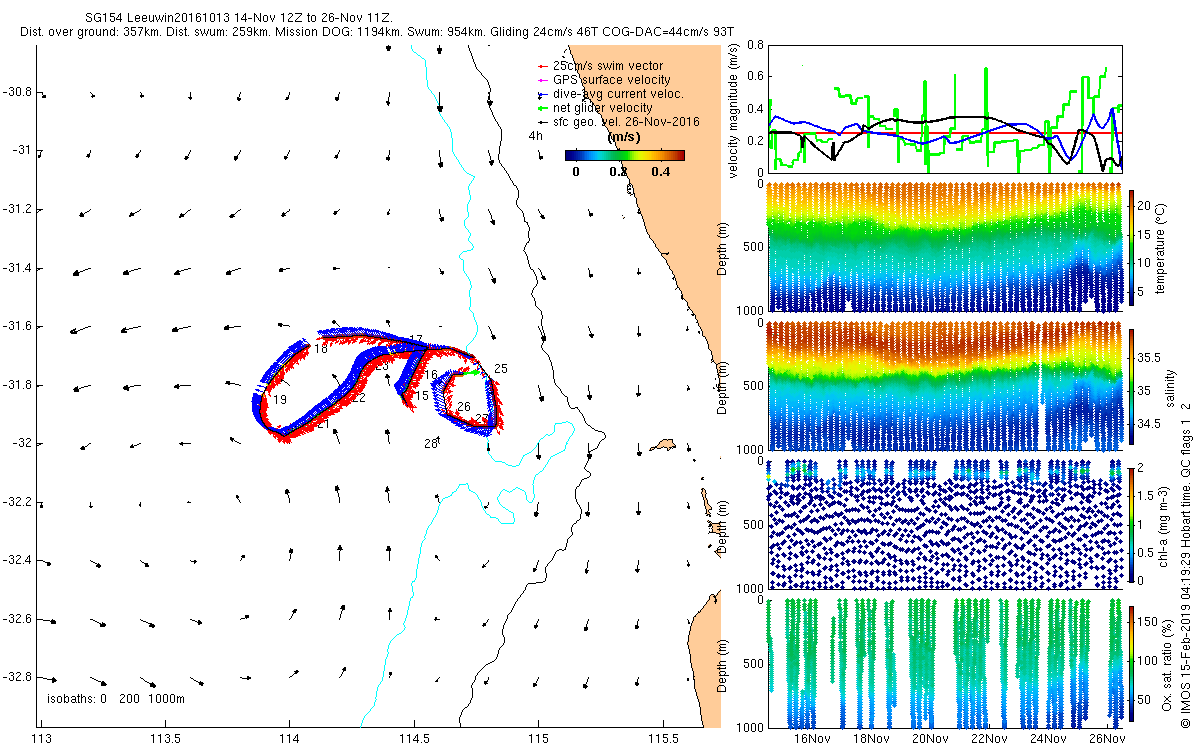
Task: Click the '16Nov' date tick
Action: point(811,739)
